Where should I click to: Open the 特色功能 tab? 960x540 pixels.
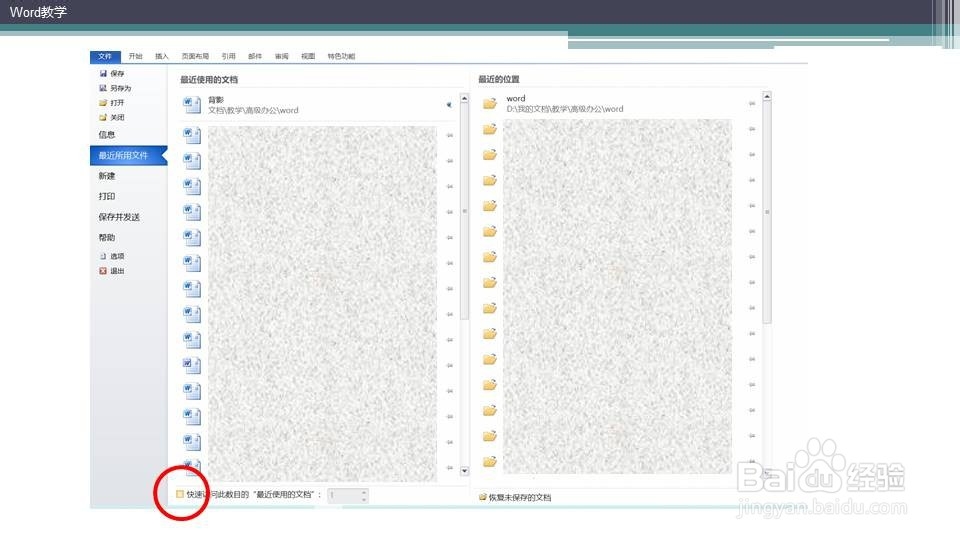[341, 56]
